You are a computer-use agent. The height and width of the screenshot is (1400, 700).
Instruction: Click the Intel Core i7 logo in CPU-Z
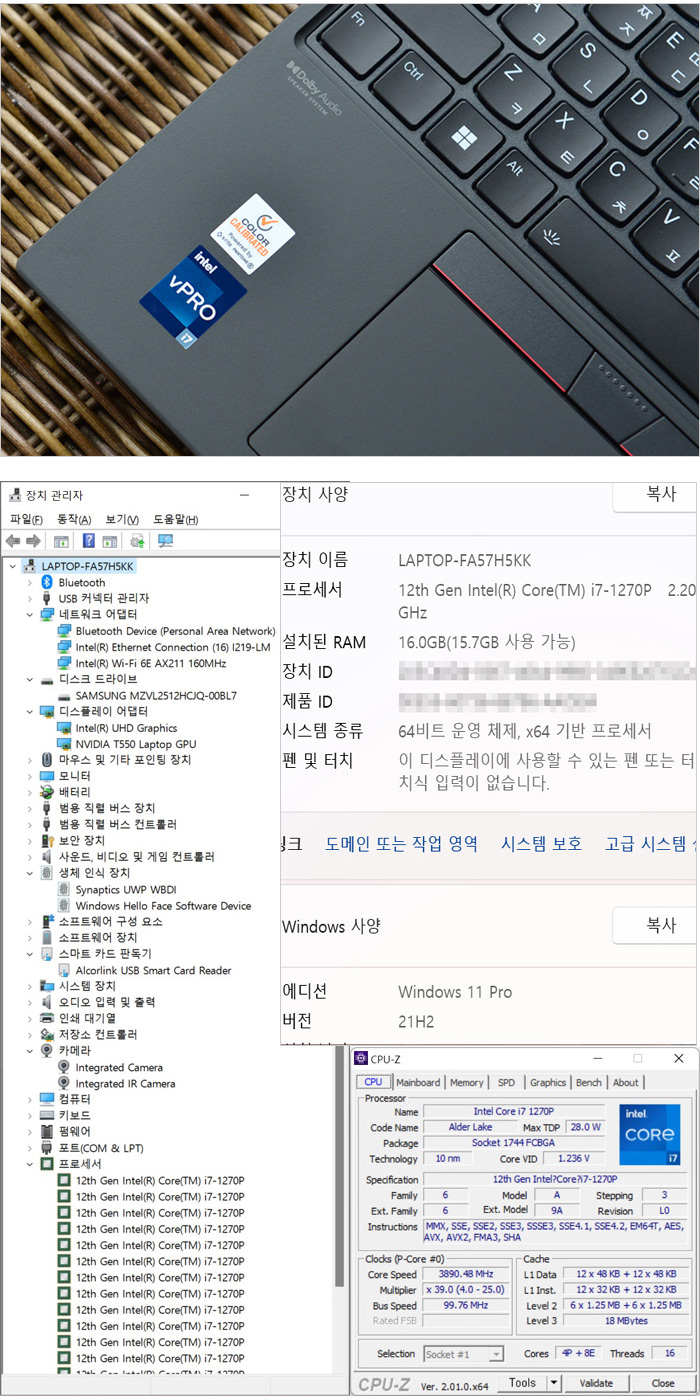click(x=649, y=1134)
